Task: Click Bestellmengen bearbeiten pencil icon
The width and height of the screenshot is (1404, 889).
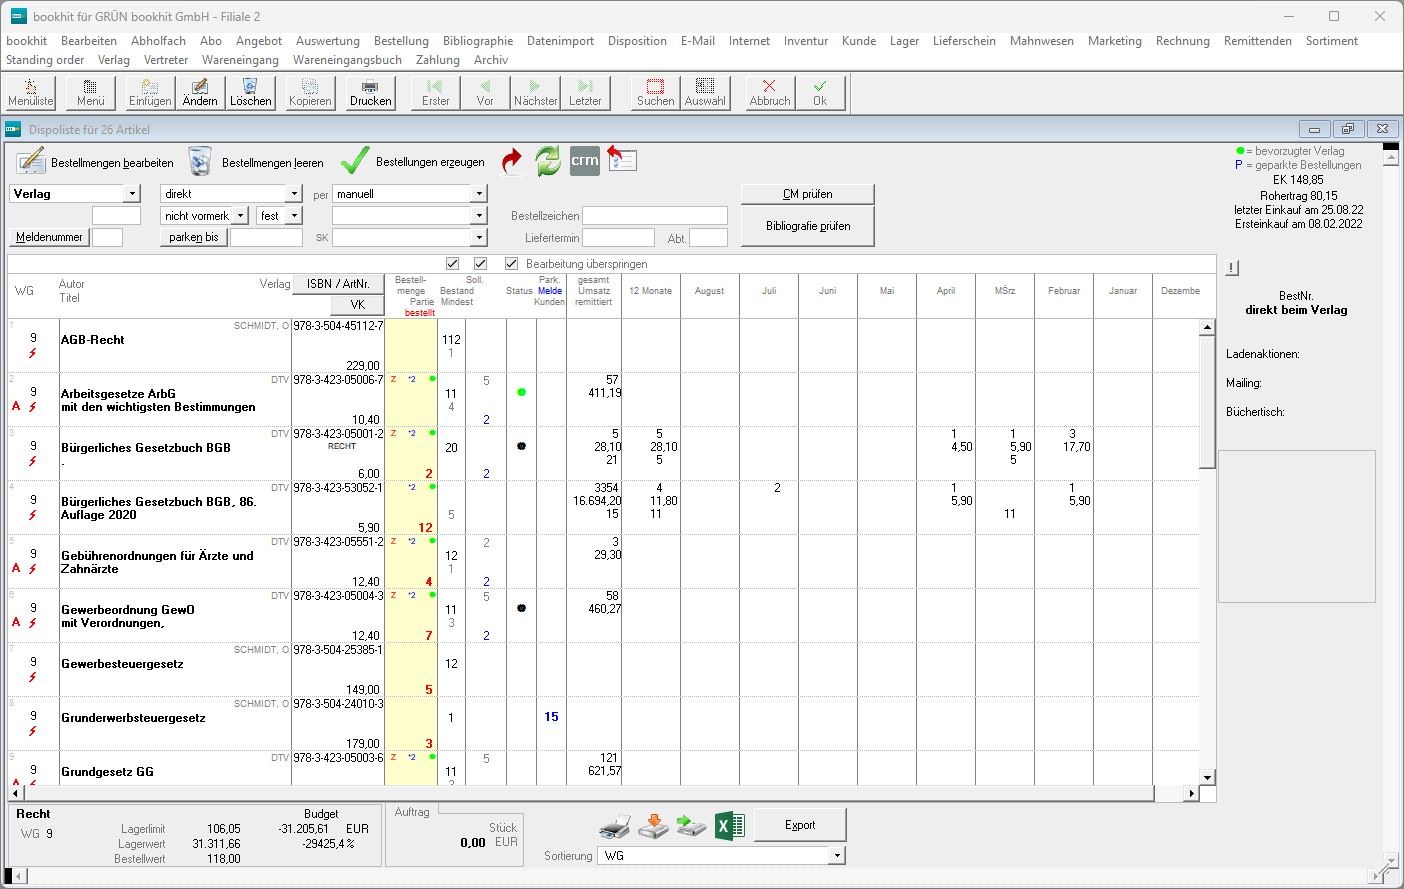Action: (x=31, y=161)
